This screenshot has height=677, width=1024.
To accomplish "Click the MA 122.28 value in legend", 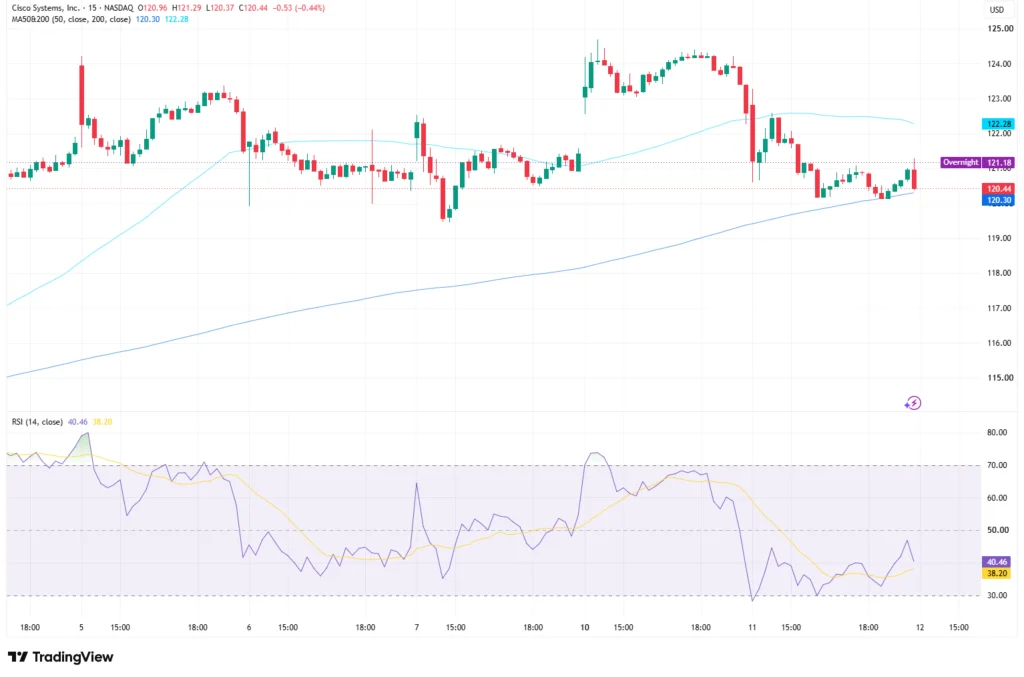I will coord(176,19).
